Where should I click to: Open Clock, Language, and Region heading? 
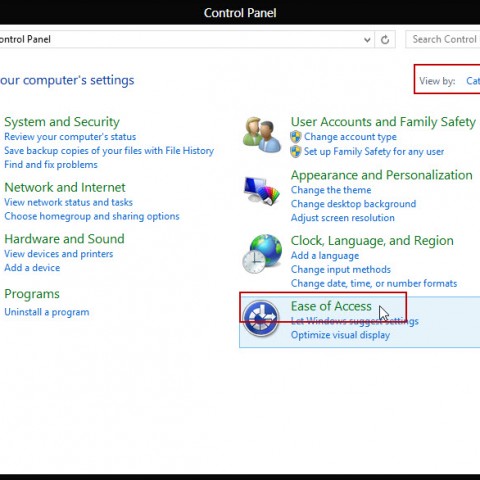(372, 241)
